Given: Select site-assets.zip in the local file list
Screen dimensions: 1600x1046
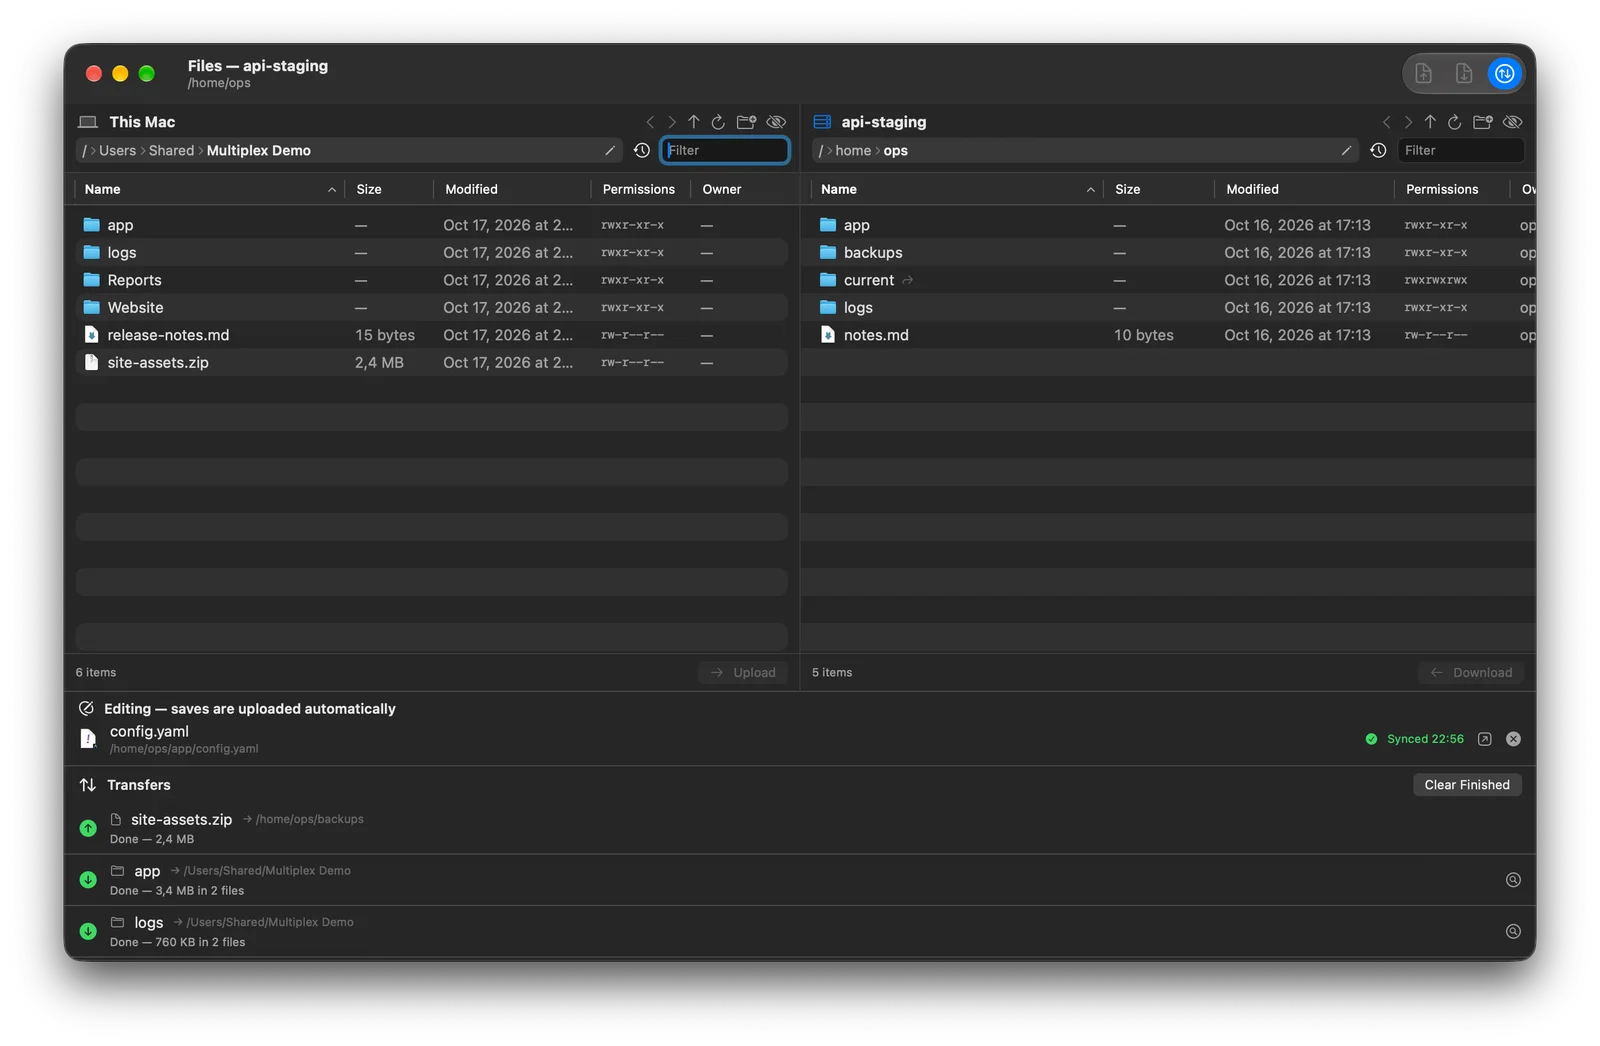Looking at the screenshot, I should 432,363.
